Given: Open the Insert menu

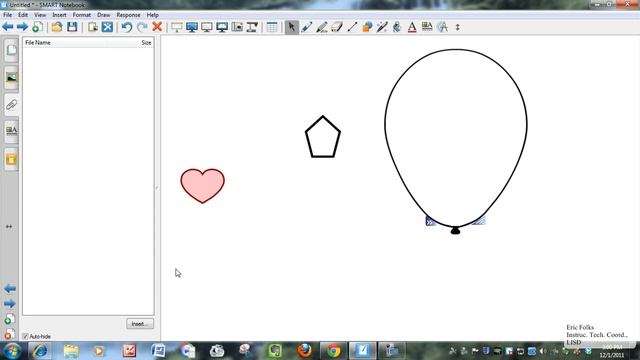Looking at the screenshot, I should pos(59,15).
